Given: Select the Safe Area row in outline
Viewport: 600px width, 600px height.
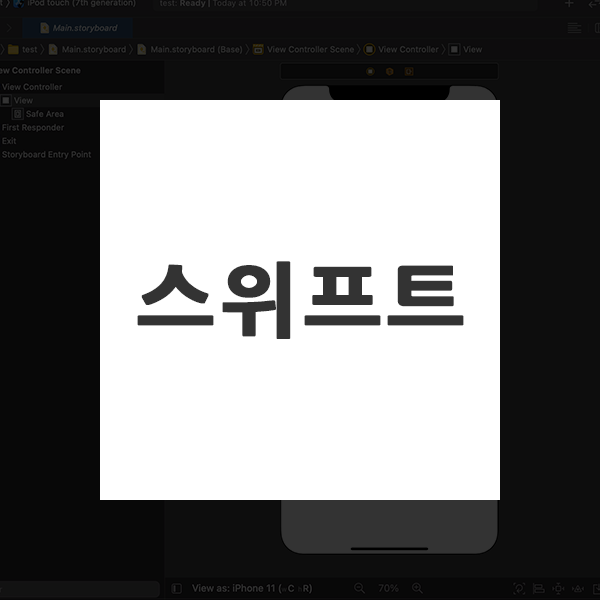Looking at the screenshot, I should click(45, 114).
